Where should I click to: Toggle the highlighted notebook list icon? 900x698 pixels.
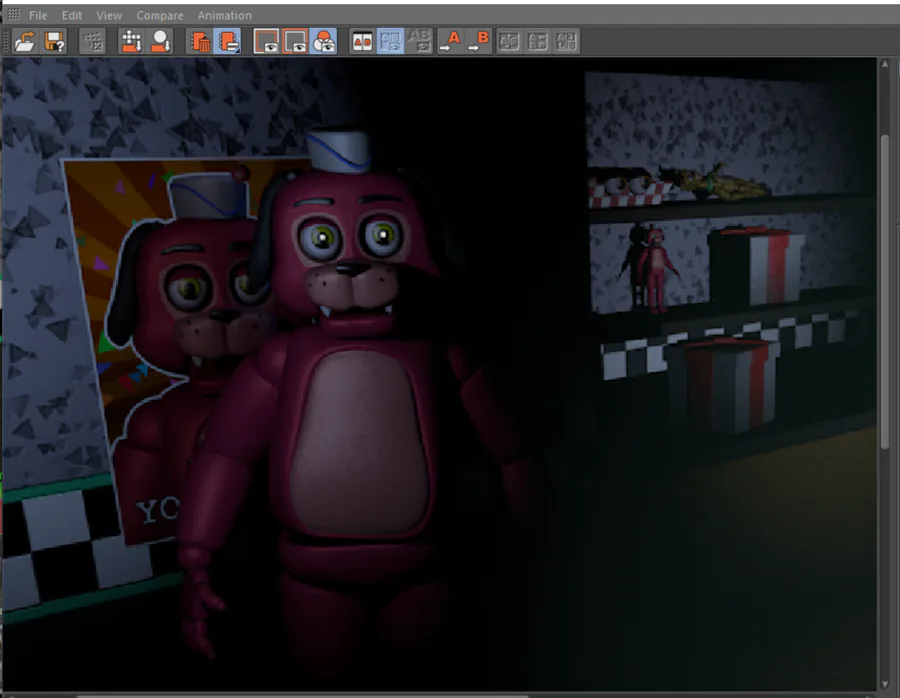click(227, 41)
